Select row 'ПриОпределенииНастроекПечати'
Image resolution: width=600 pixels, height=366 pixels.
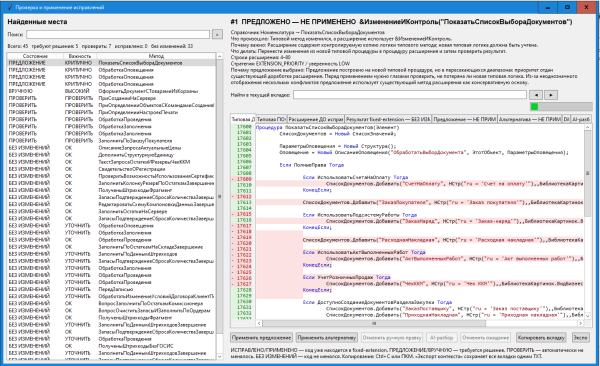pos(111,112)
